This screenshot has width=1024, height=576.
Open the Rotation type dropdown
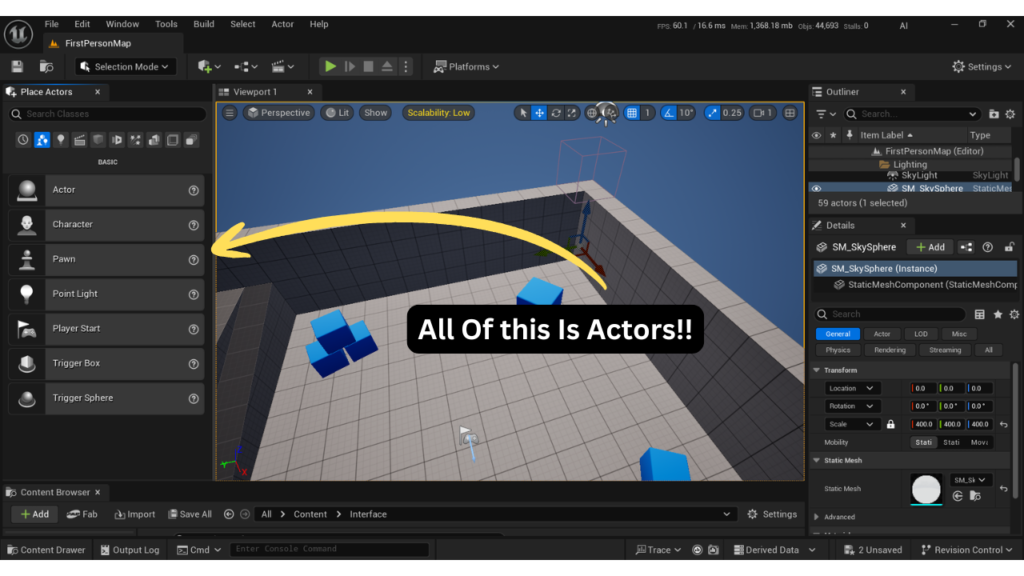tap(852, 406)
